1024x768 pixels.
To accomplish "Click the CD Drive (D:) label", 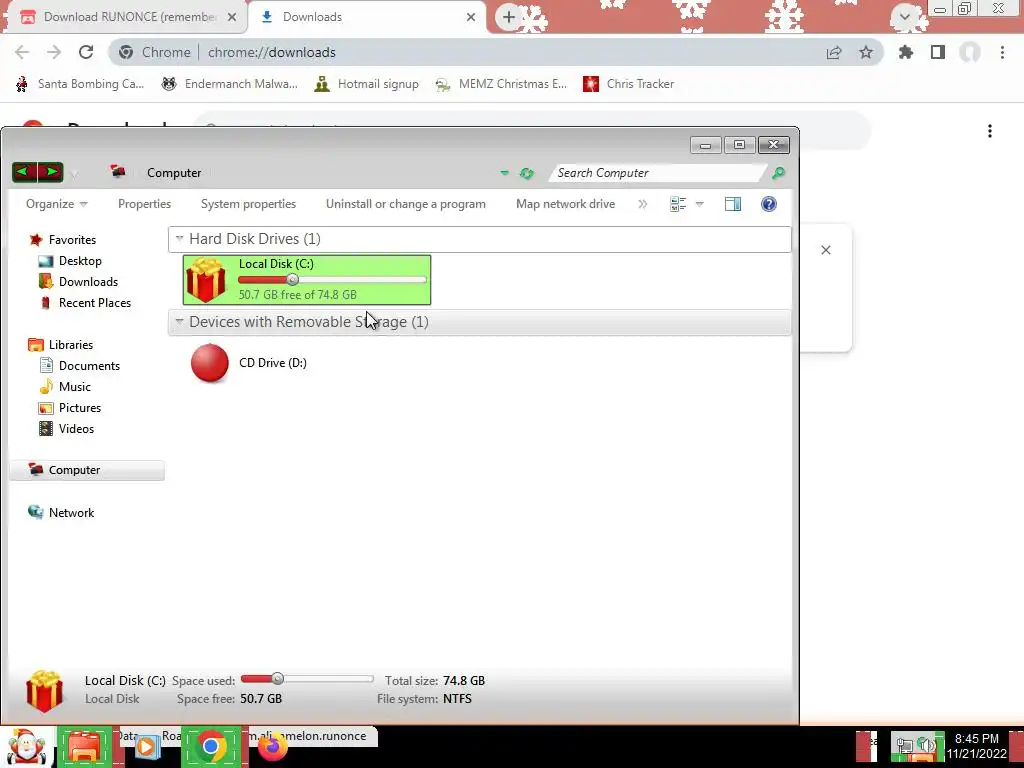I will (x=273, y=362).
